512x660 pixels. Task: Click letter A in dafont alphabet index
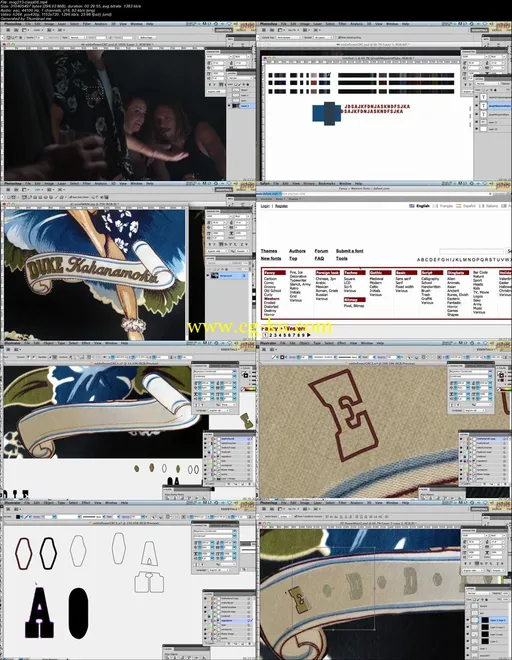419,260
